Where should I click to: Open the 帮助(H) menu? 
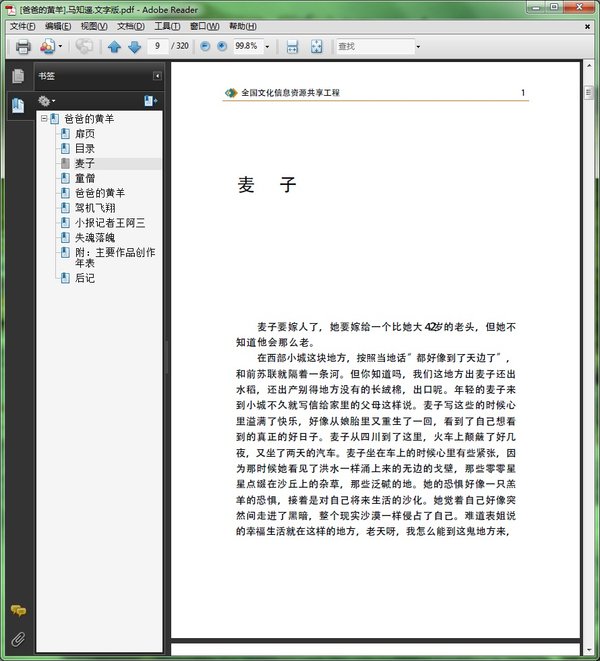coord(242,26)
